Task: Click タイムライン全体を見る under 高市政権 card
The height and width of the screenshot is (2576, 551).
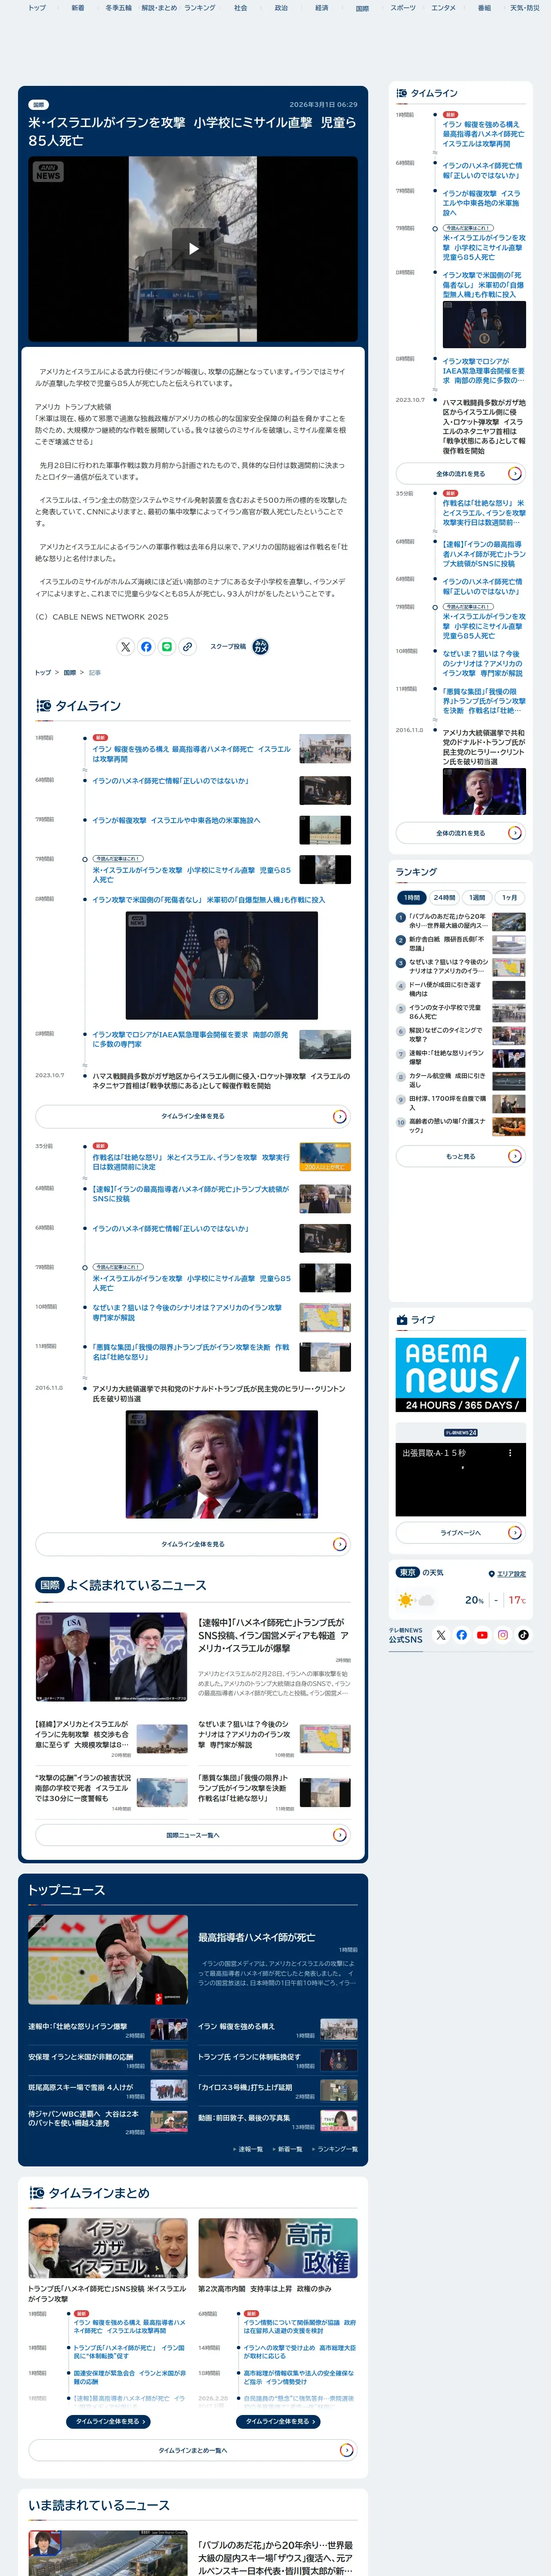Action: click(278, 2421)
